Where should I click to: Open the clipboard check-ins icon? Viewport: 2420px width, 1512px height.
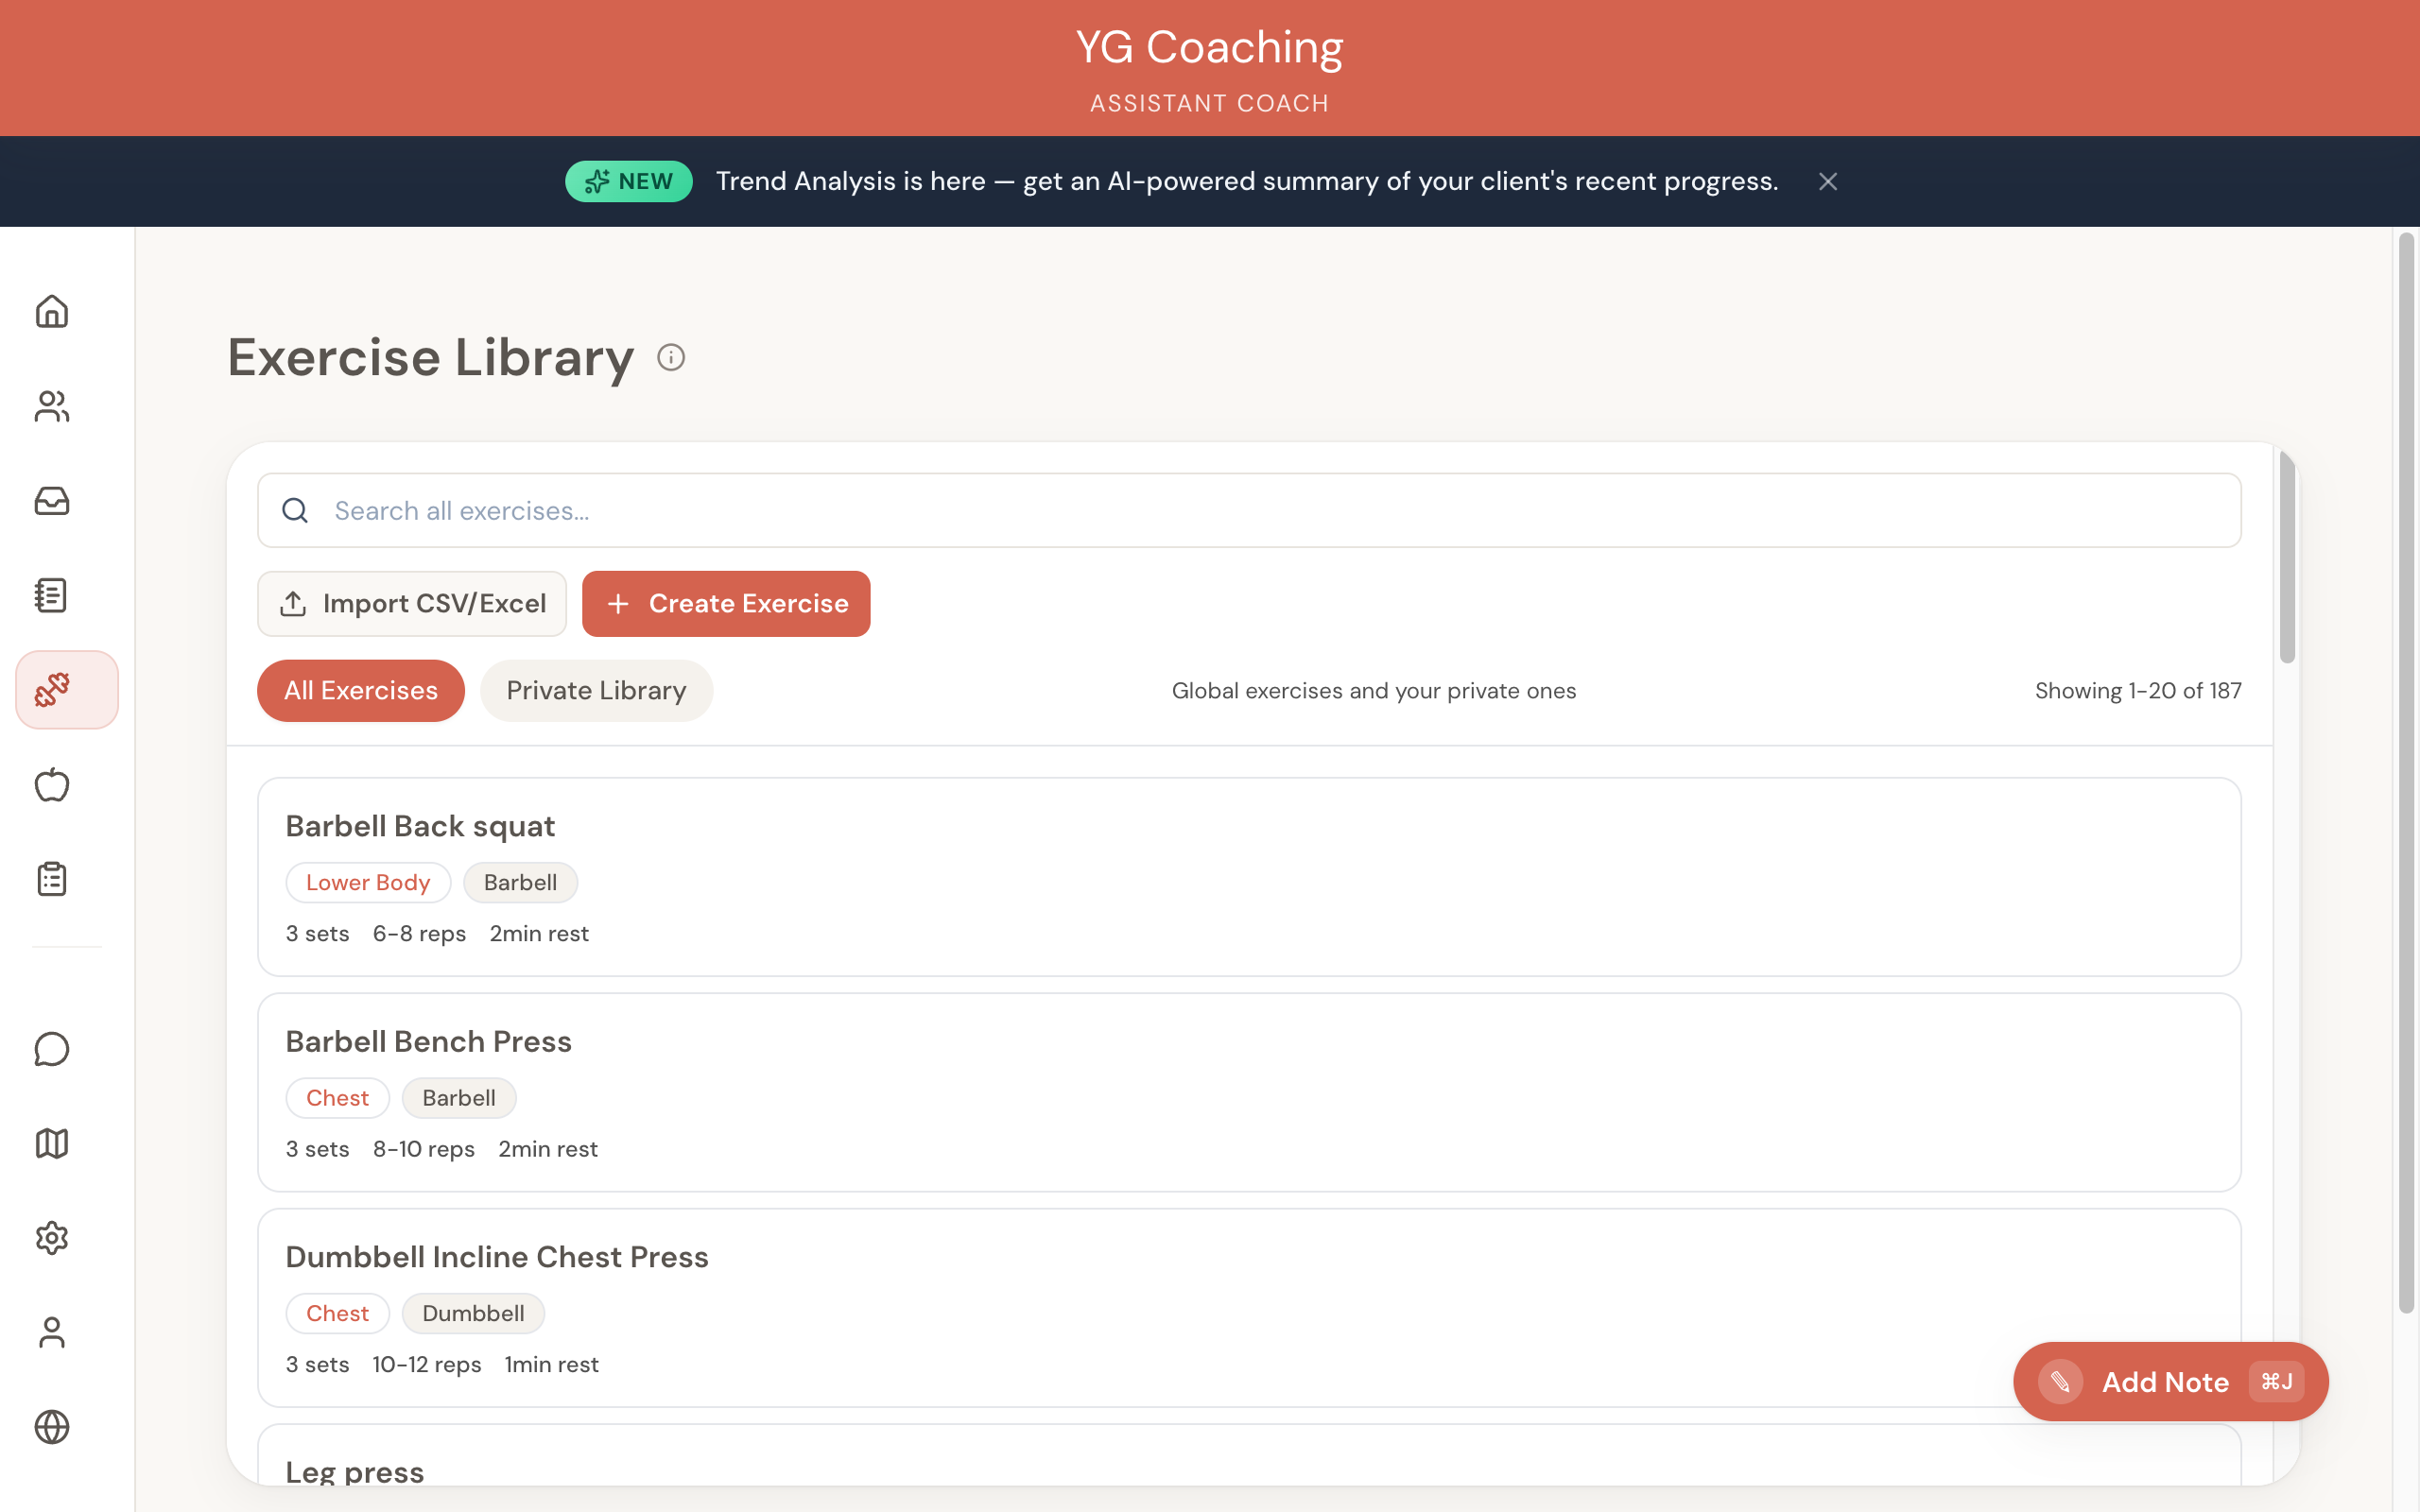[51, 878]
